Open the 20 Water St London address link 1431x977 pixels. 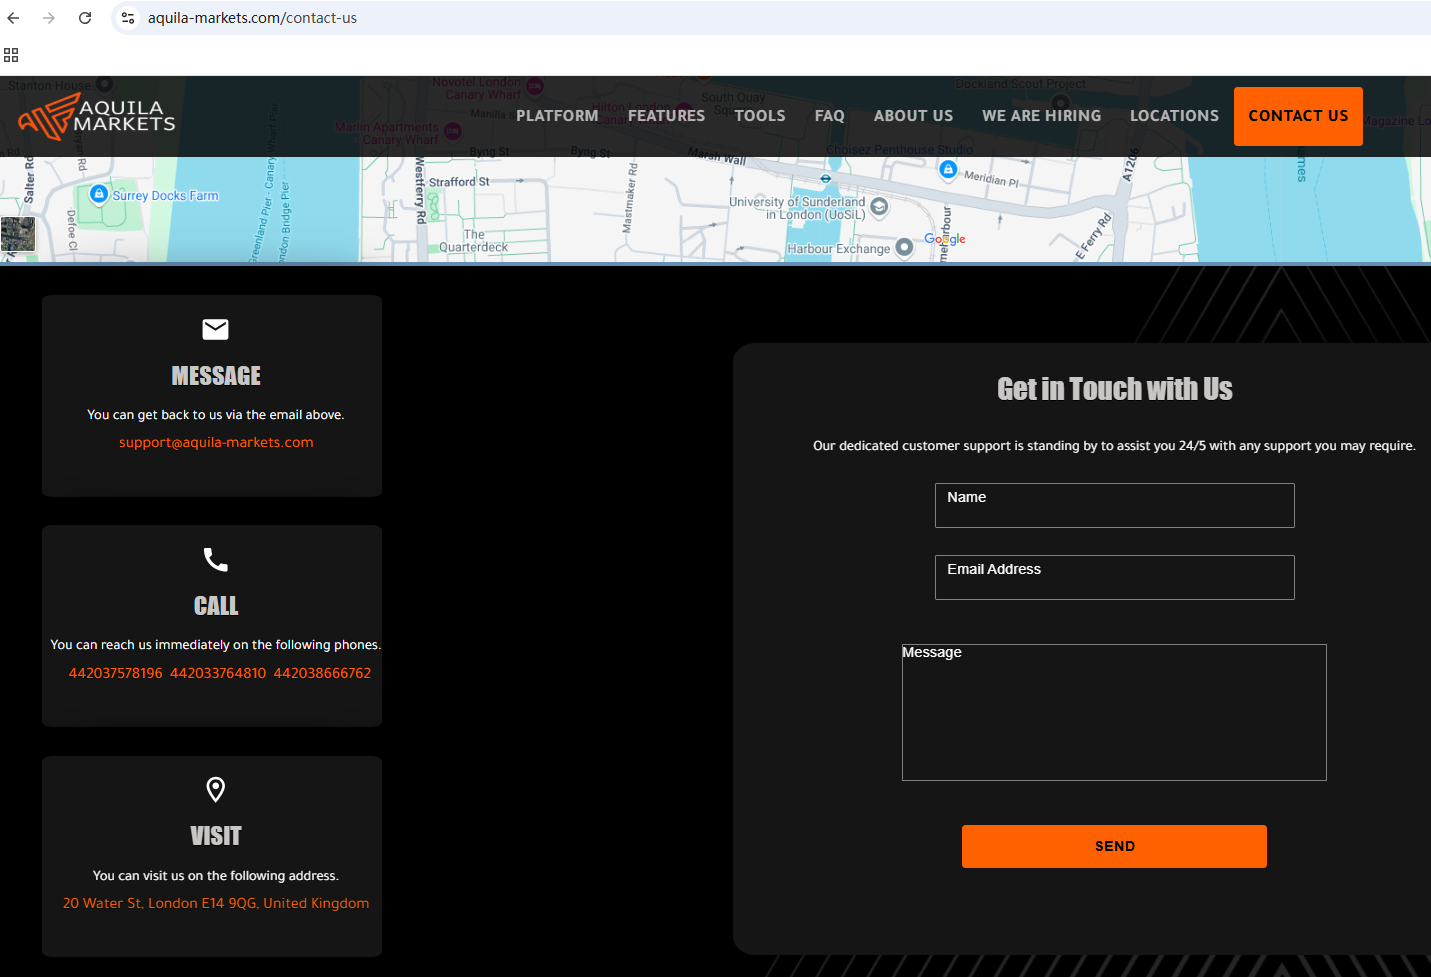click(x=216, y=903)
